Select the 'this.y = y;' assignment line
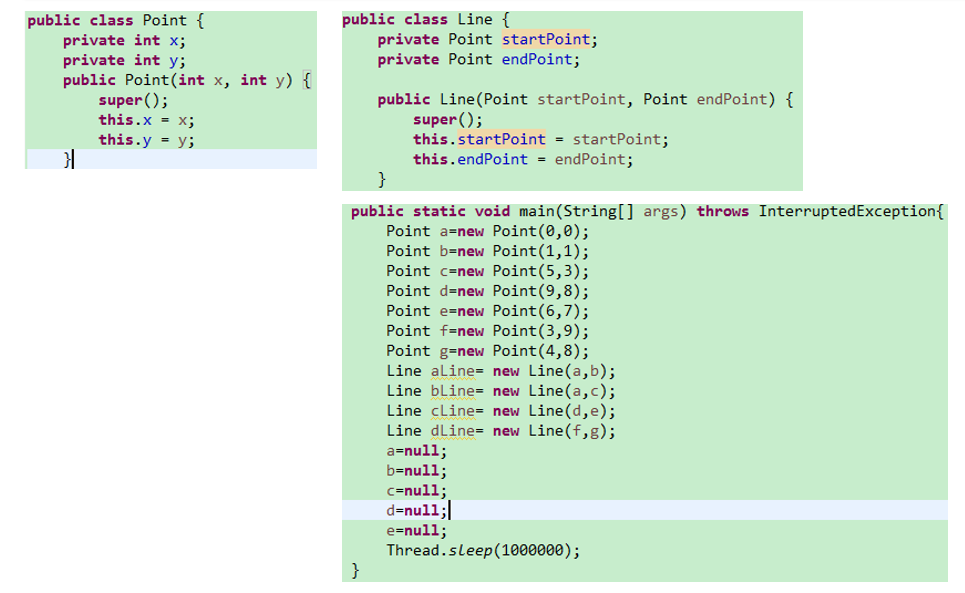This screenshot has width=965, height=593. coord(146,140)
